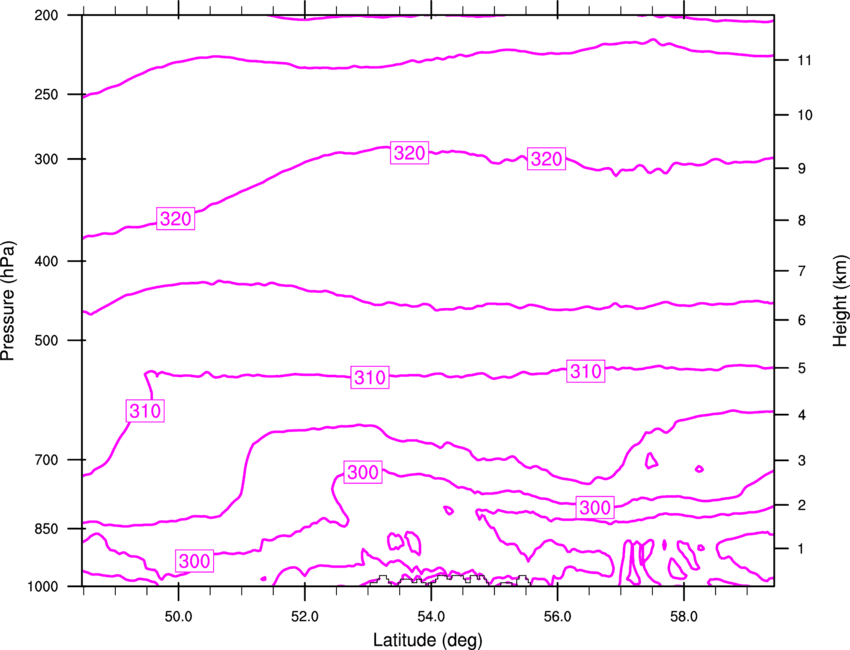Pick the 10 km height tick label
The image size is (850, 650).
point(805,115)
